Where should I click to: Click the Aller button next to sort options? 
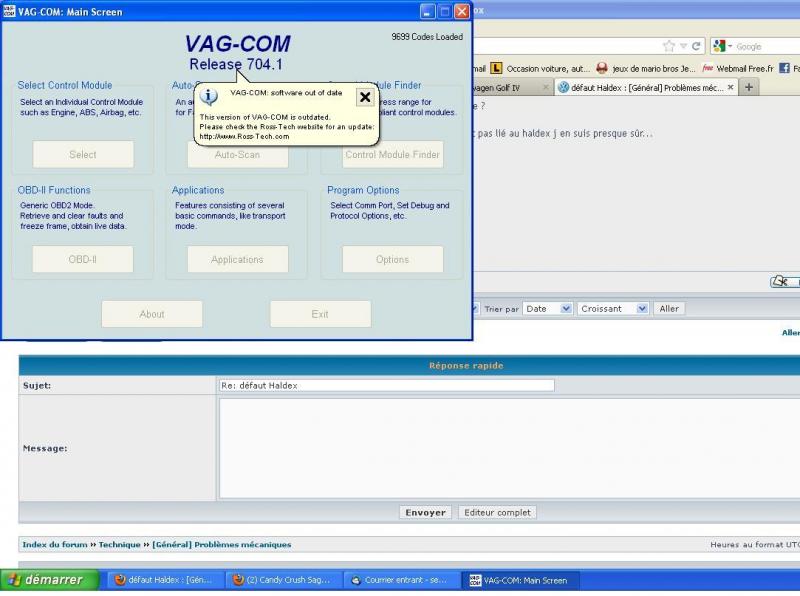pyautogui.click(x=669, y=309)
